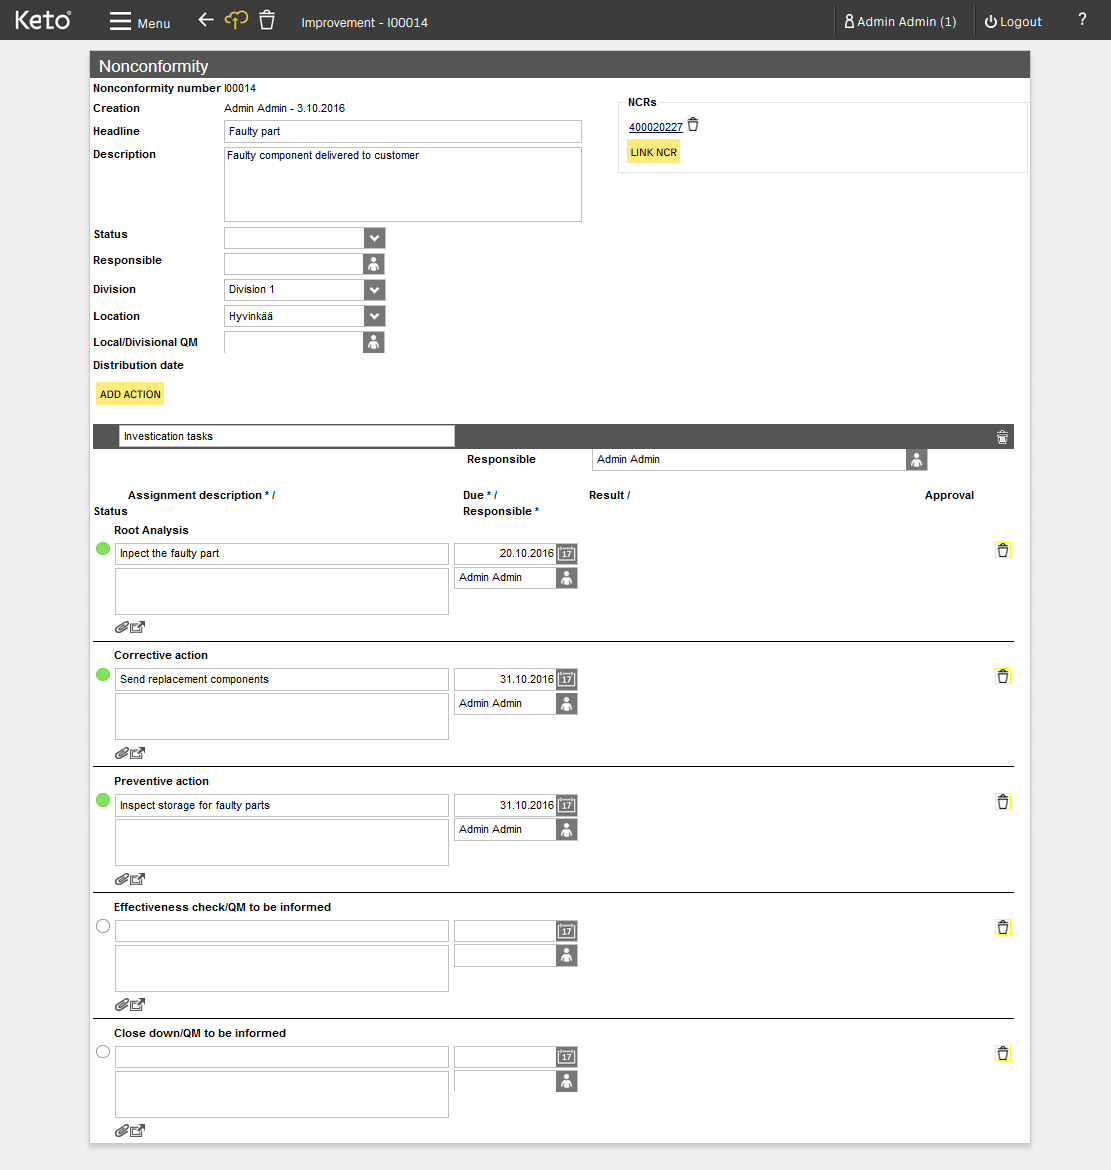Attach a file to Corrective action task
The height and width of the screenshot is (1170, 1111).
(x=122, y=754)
